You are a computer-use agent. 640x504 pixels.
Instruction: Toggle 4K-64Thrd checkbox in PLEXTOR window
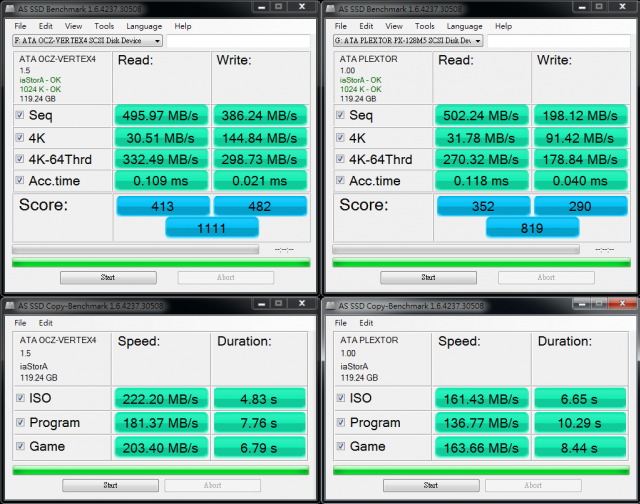click(x=340, y=158)
